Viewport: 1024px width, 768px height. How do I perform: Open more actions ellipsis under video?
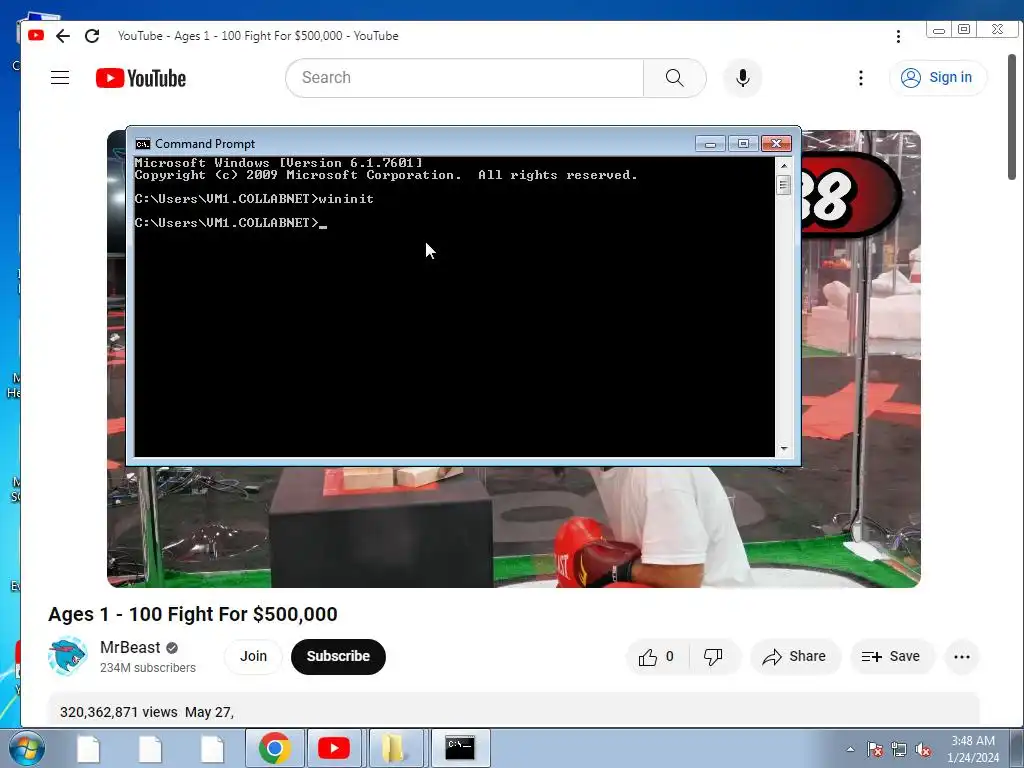pyautogui.click(x=962, y=657)
